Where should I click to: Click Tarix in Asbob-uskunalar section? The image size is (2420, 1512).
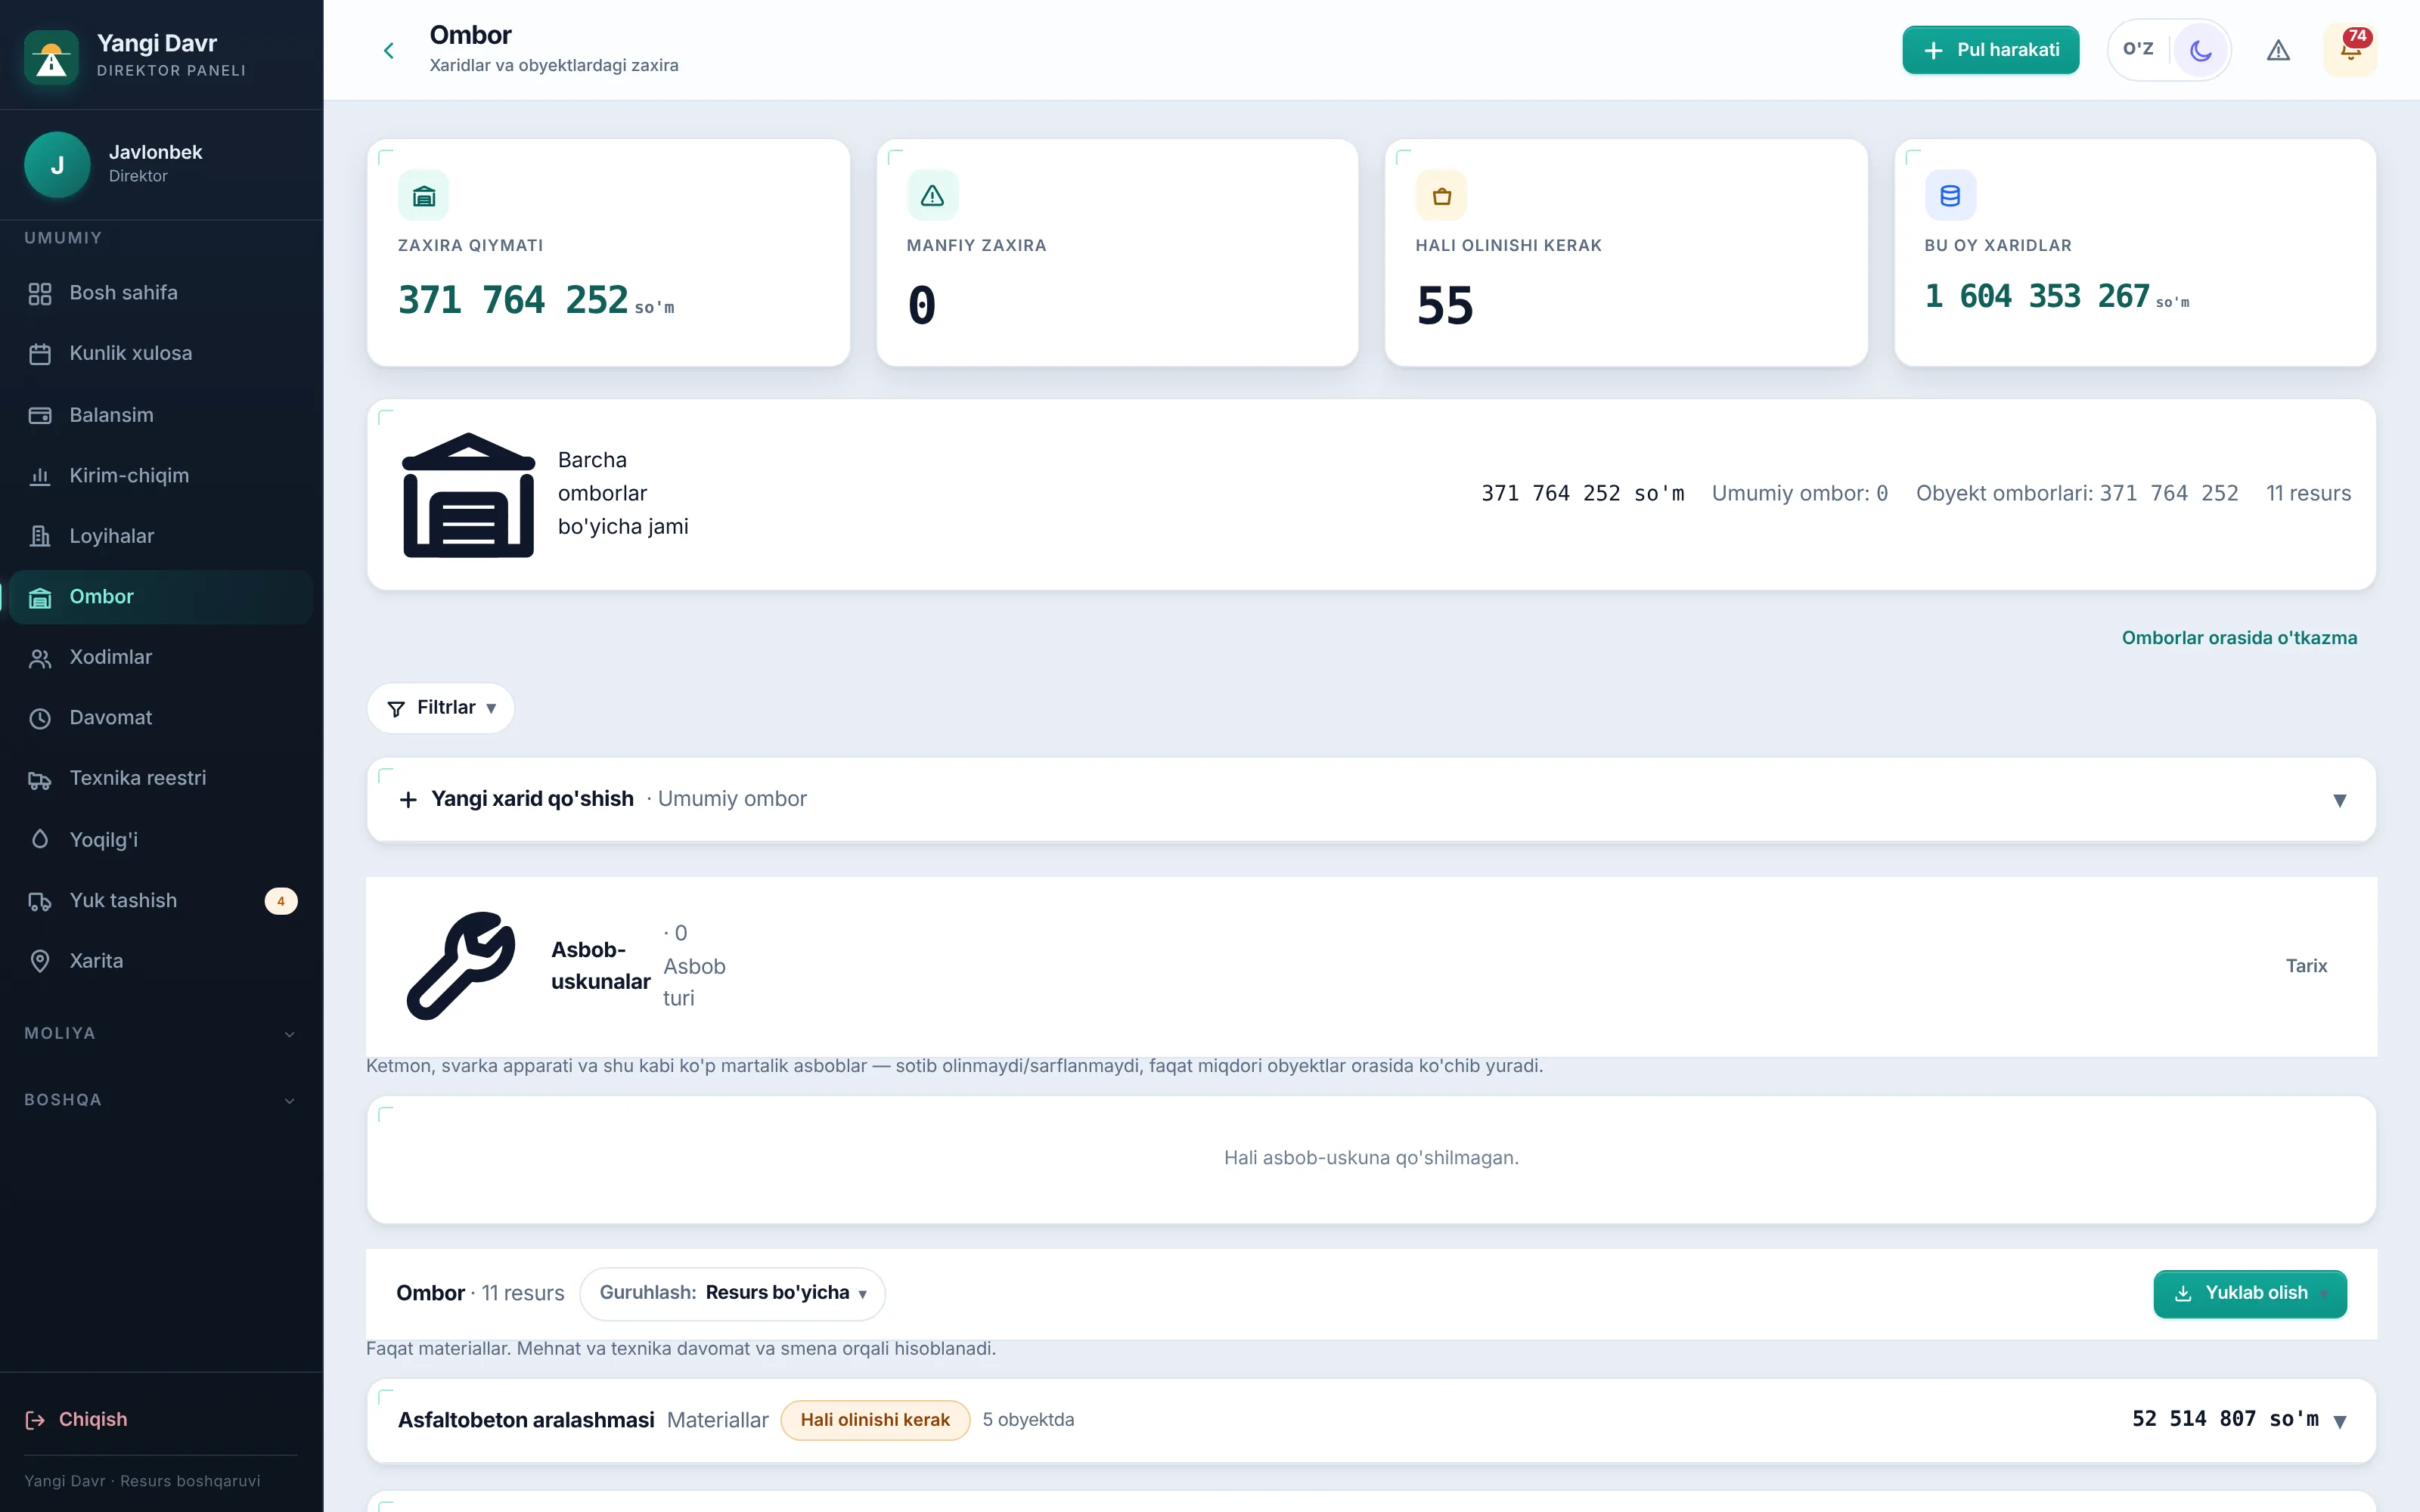[2306, 966]
